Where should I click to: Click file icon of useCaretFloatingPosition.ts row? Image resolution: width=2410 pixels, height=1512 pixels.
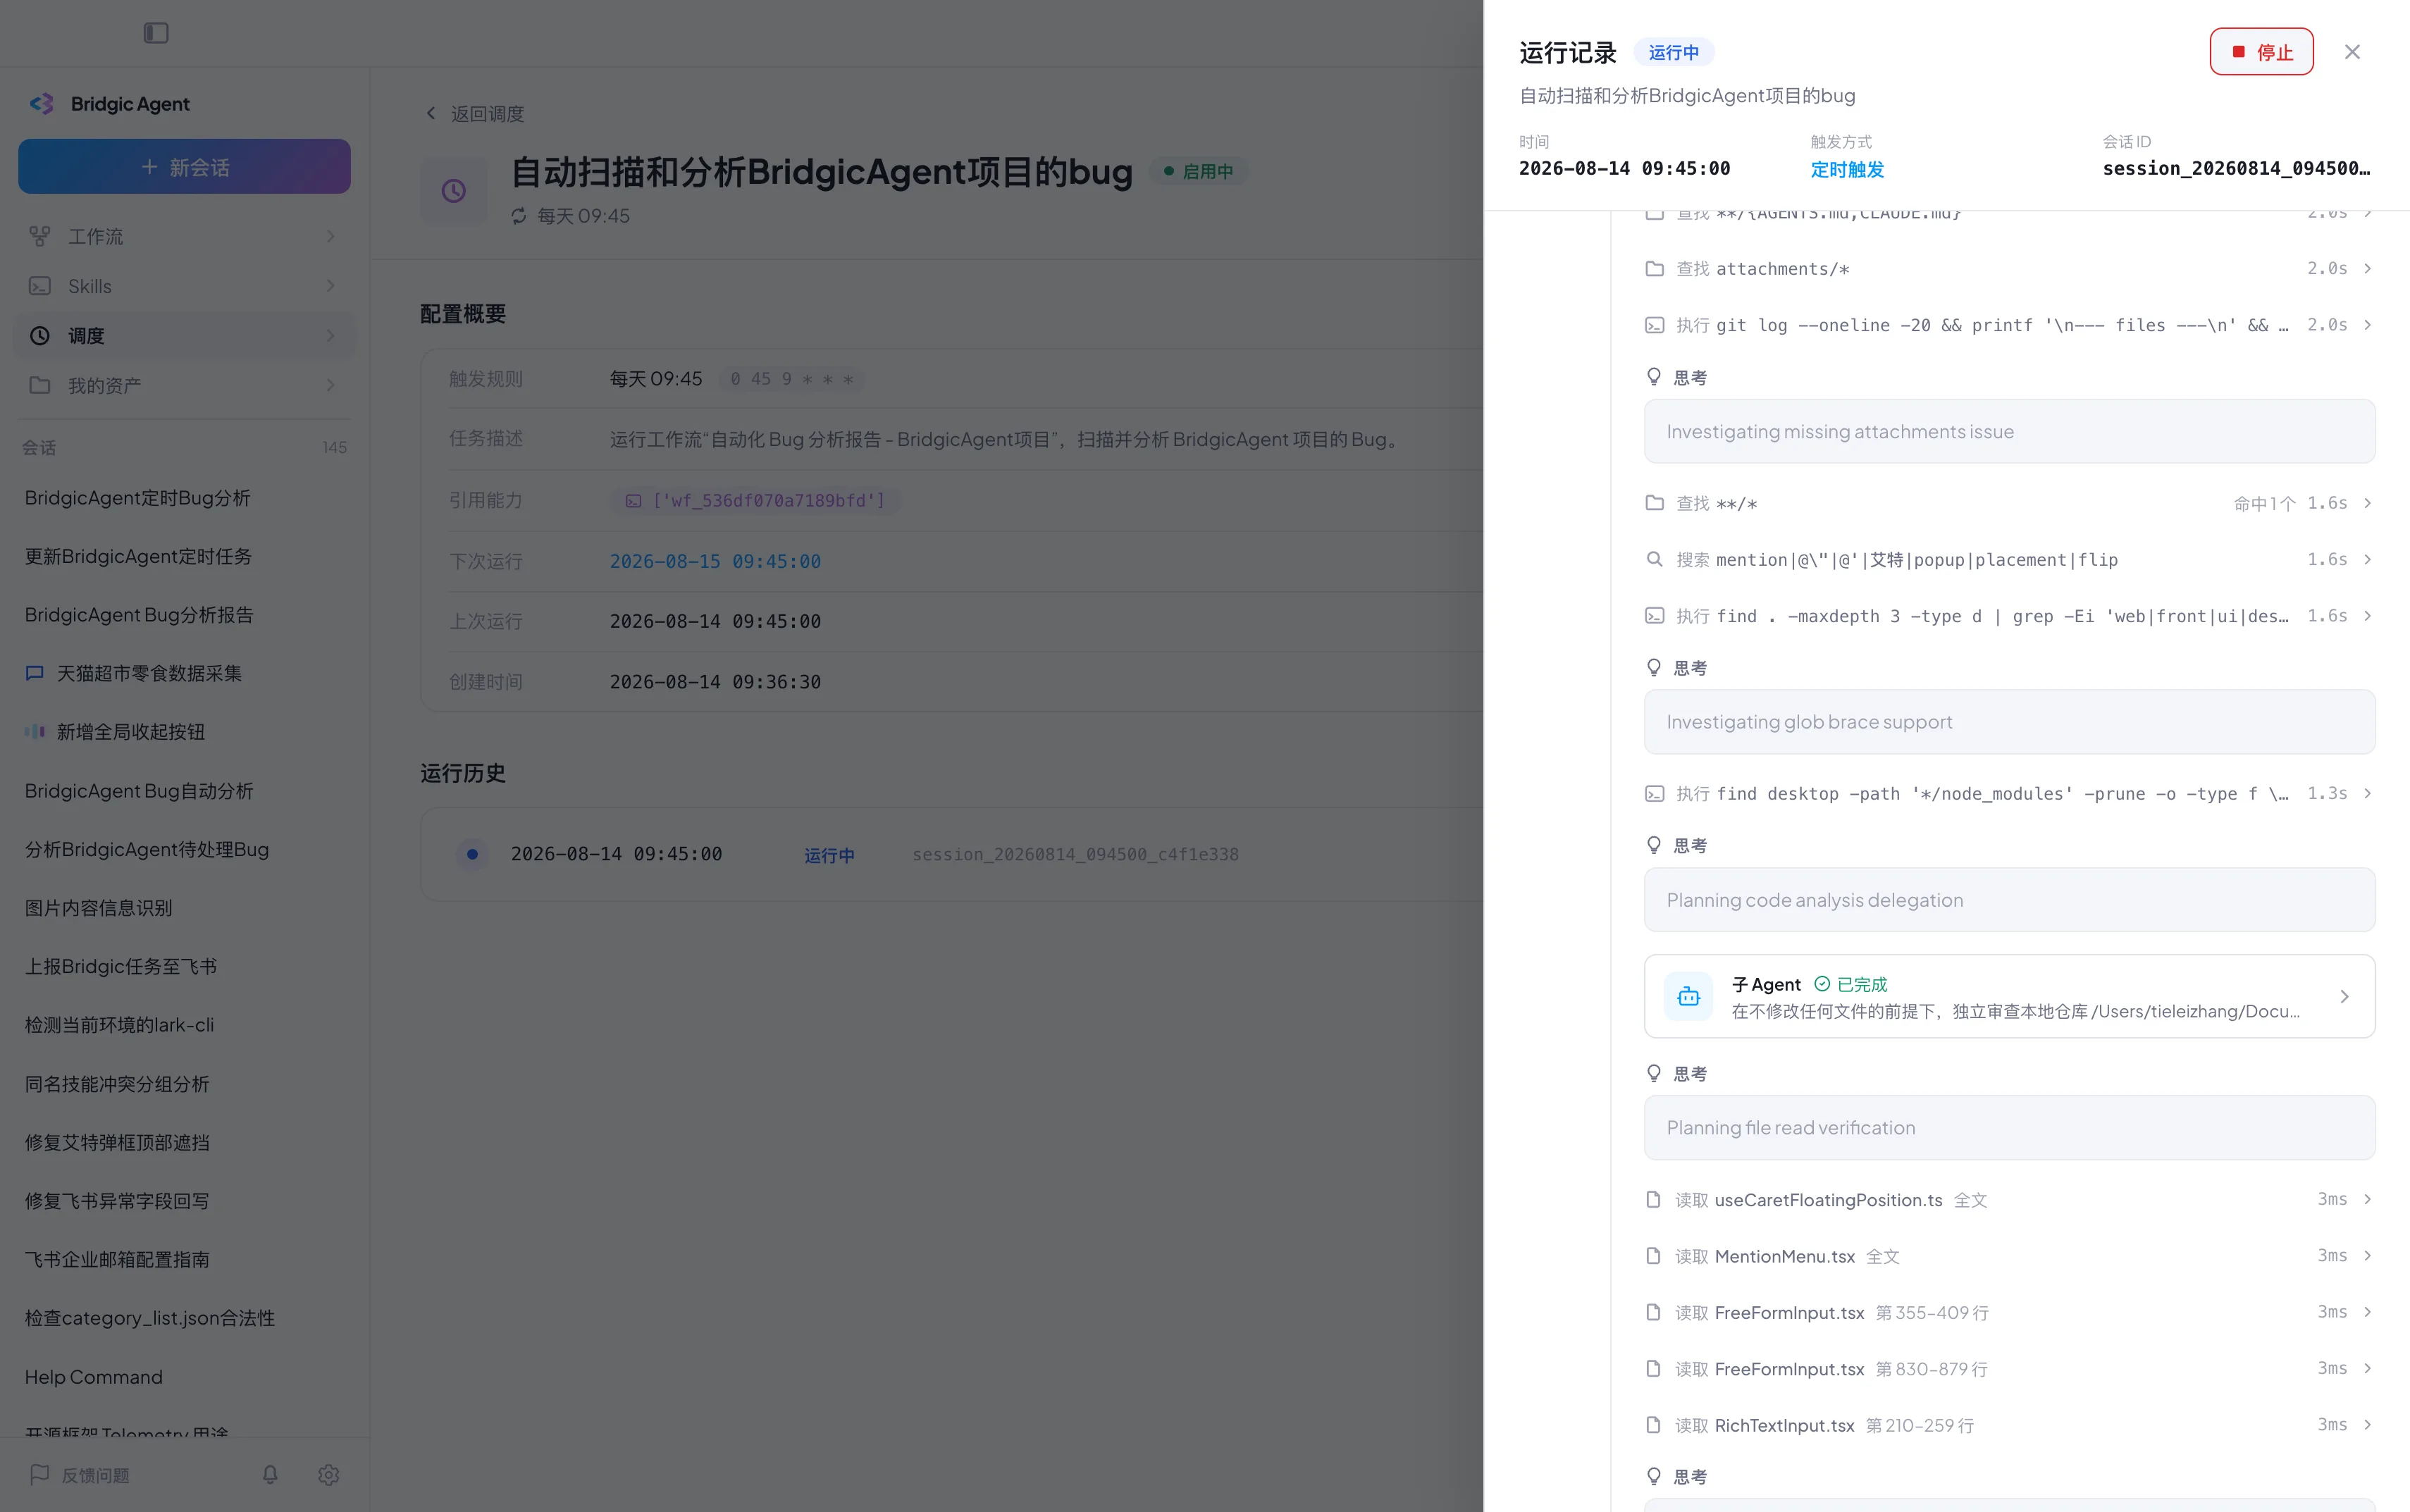point(1654,1199)
